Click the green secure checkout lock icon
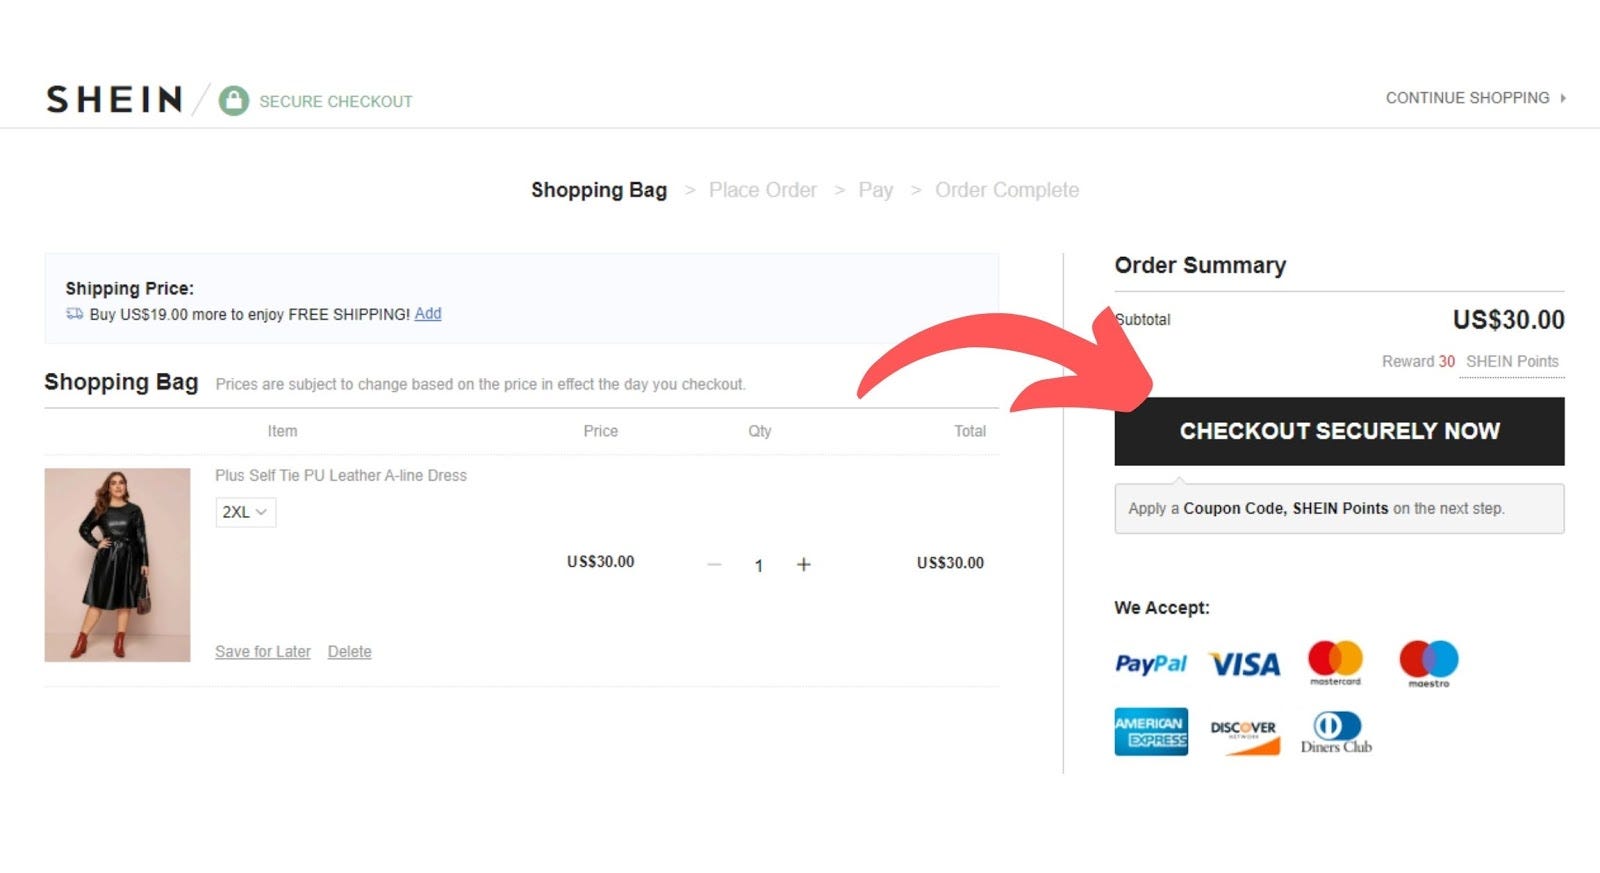 [234, 100]
